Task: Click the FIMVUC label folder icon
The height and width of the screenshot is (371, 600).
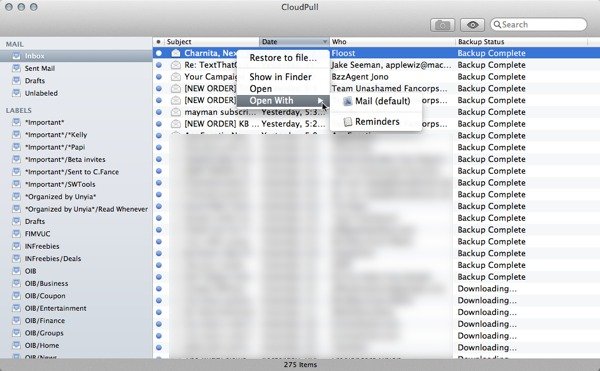Action: (x=16, y=234)
